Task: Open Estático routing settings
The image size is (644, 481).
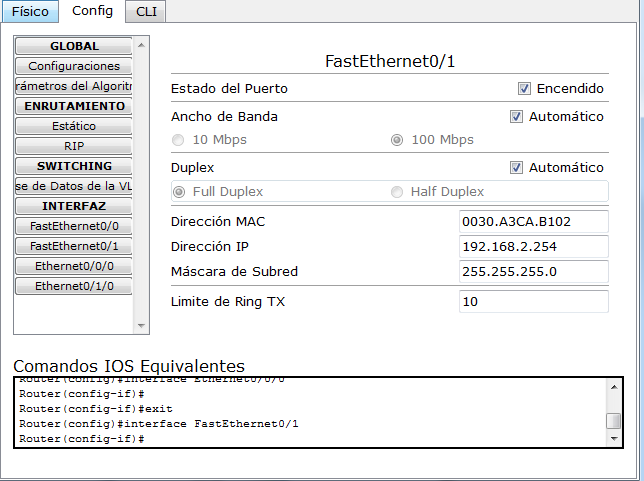Action: 74,126
